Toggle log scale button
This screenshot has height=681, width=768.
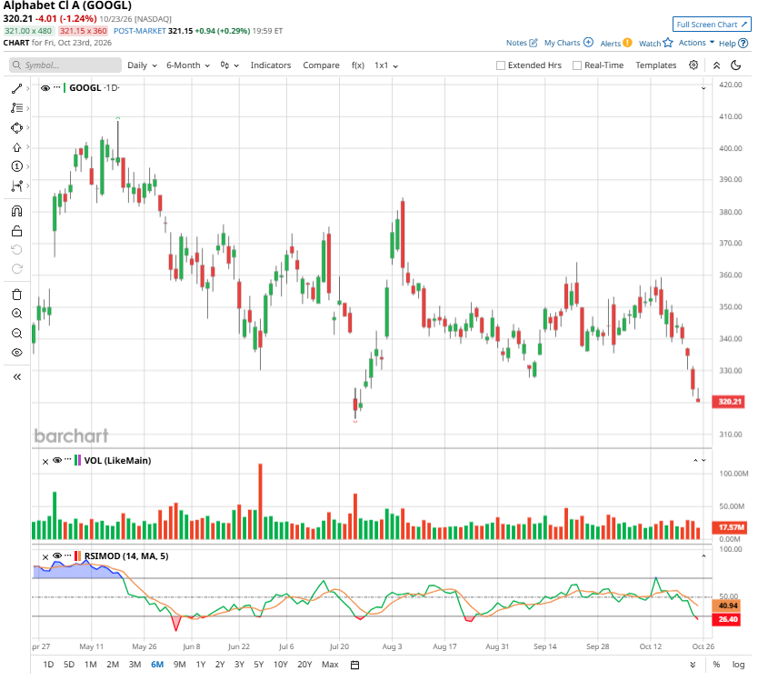tap(738, 665)
